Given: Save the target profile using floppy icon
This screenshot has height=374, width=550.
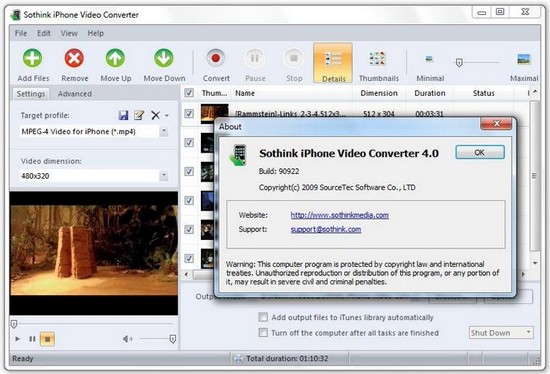Looking at the screenshot, I should [123, 115].
